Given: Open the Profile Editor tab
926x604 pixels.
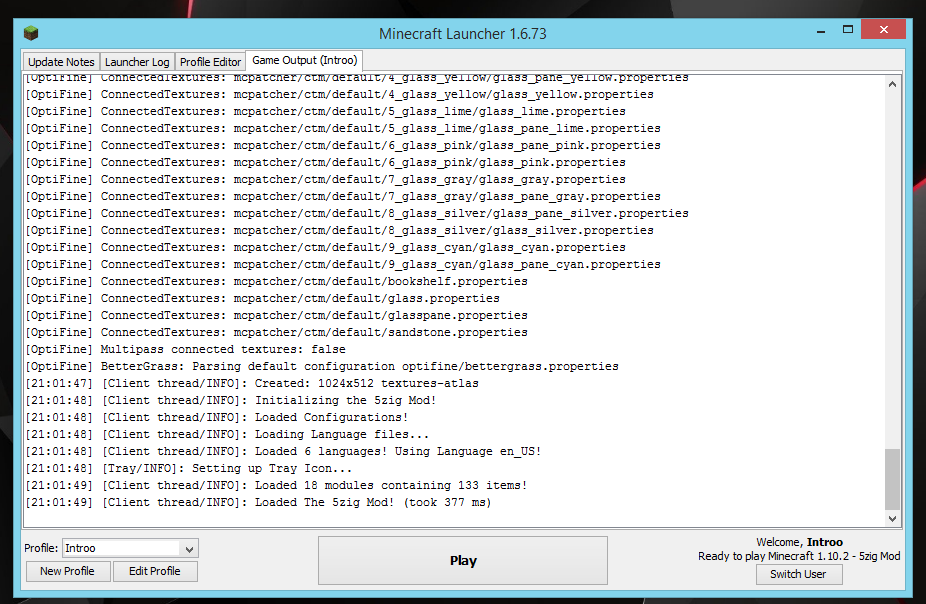Looking at the screenshot, I should [210, 62].
